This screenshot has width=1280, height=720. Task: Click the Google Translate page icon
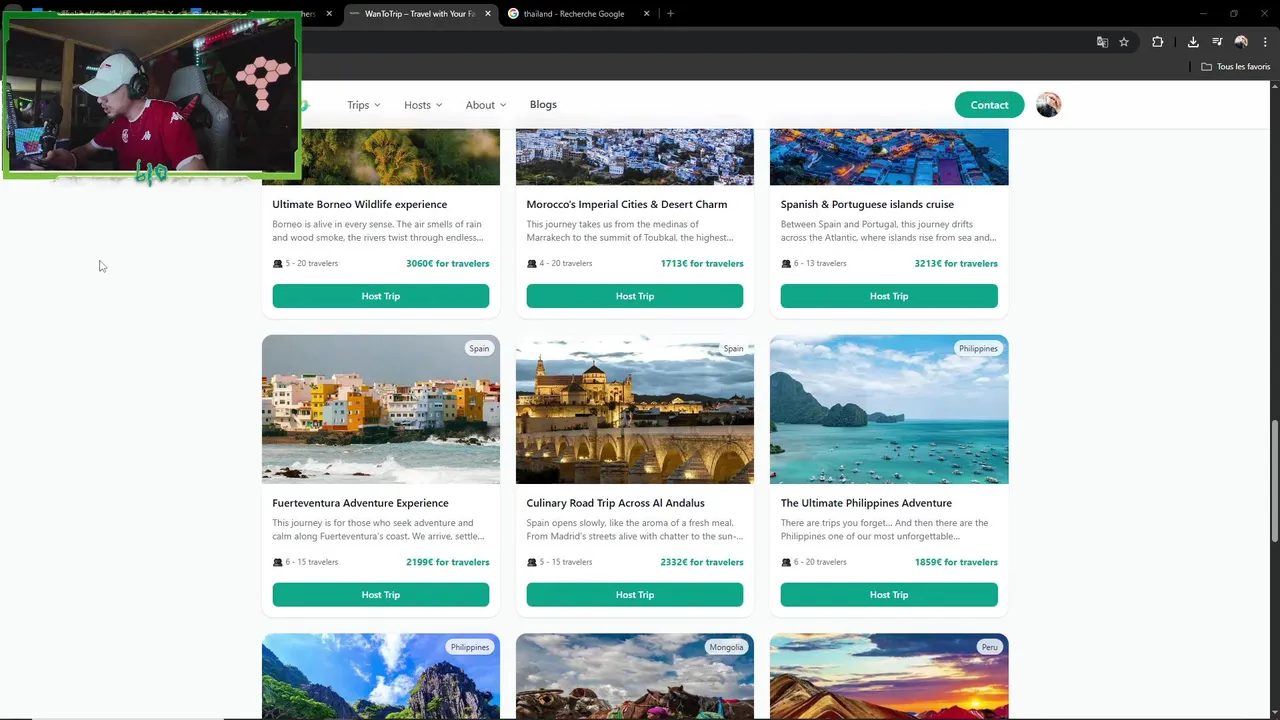tap(1102, 42)
